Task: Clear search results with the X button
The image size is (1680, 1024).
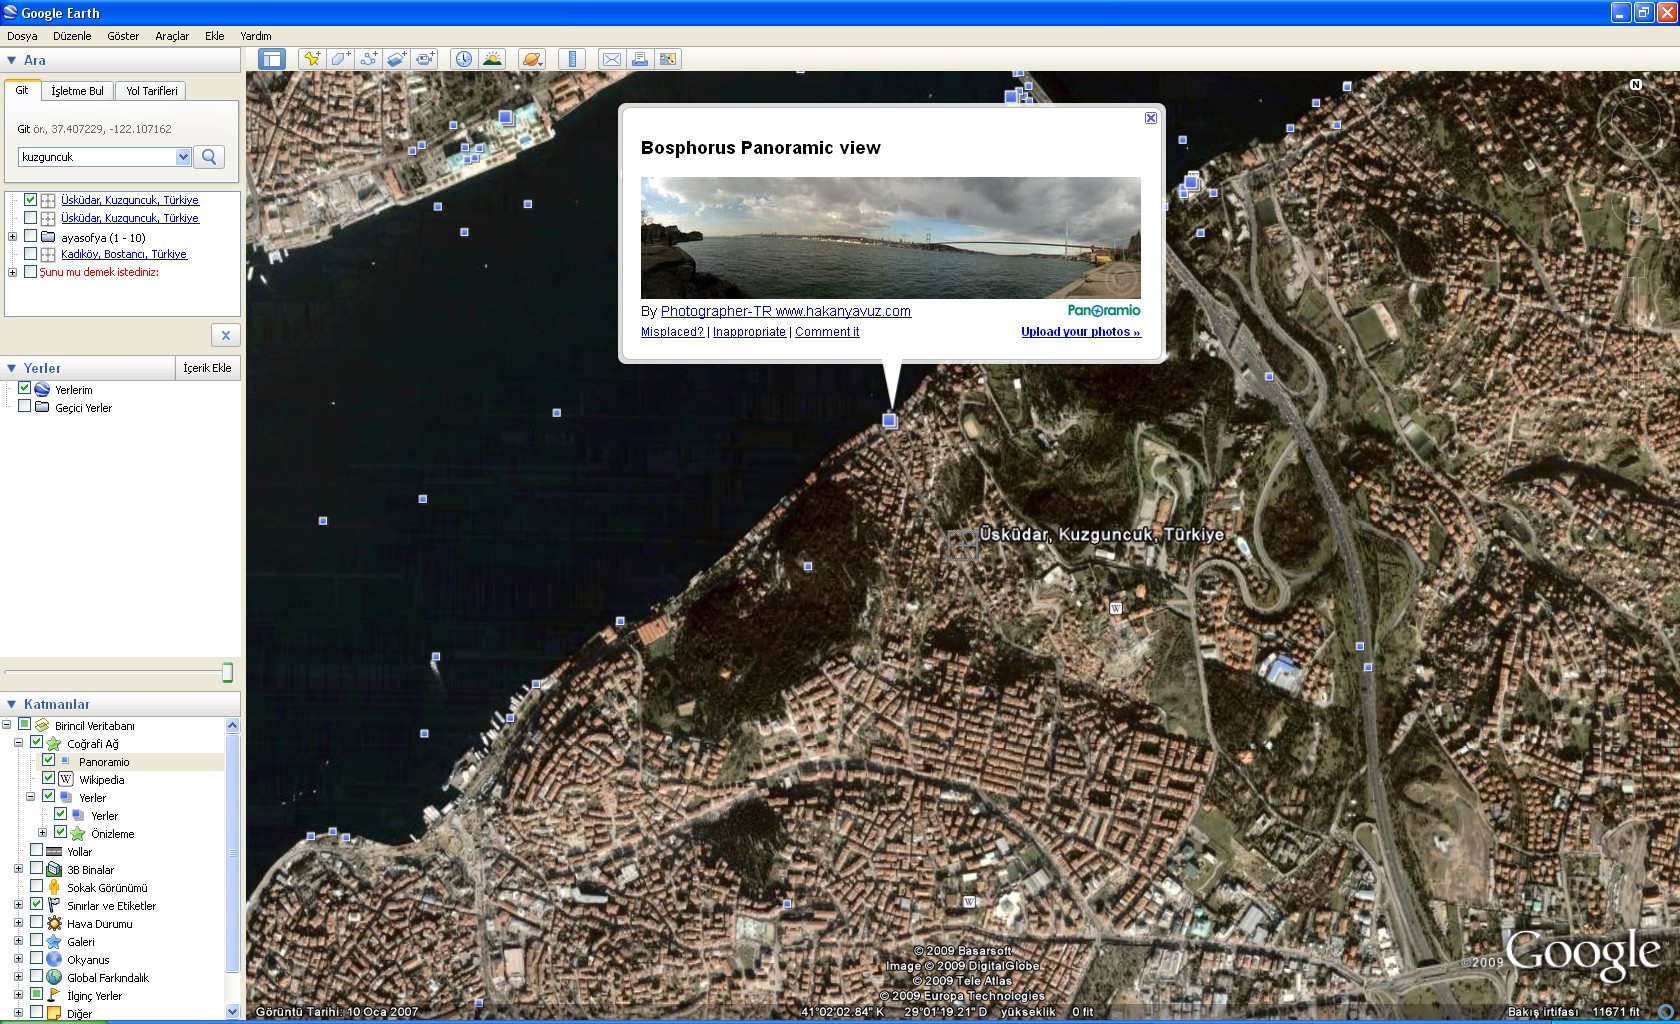Action: click(x=225, y=335)
